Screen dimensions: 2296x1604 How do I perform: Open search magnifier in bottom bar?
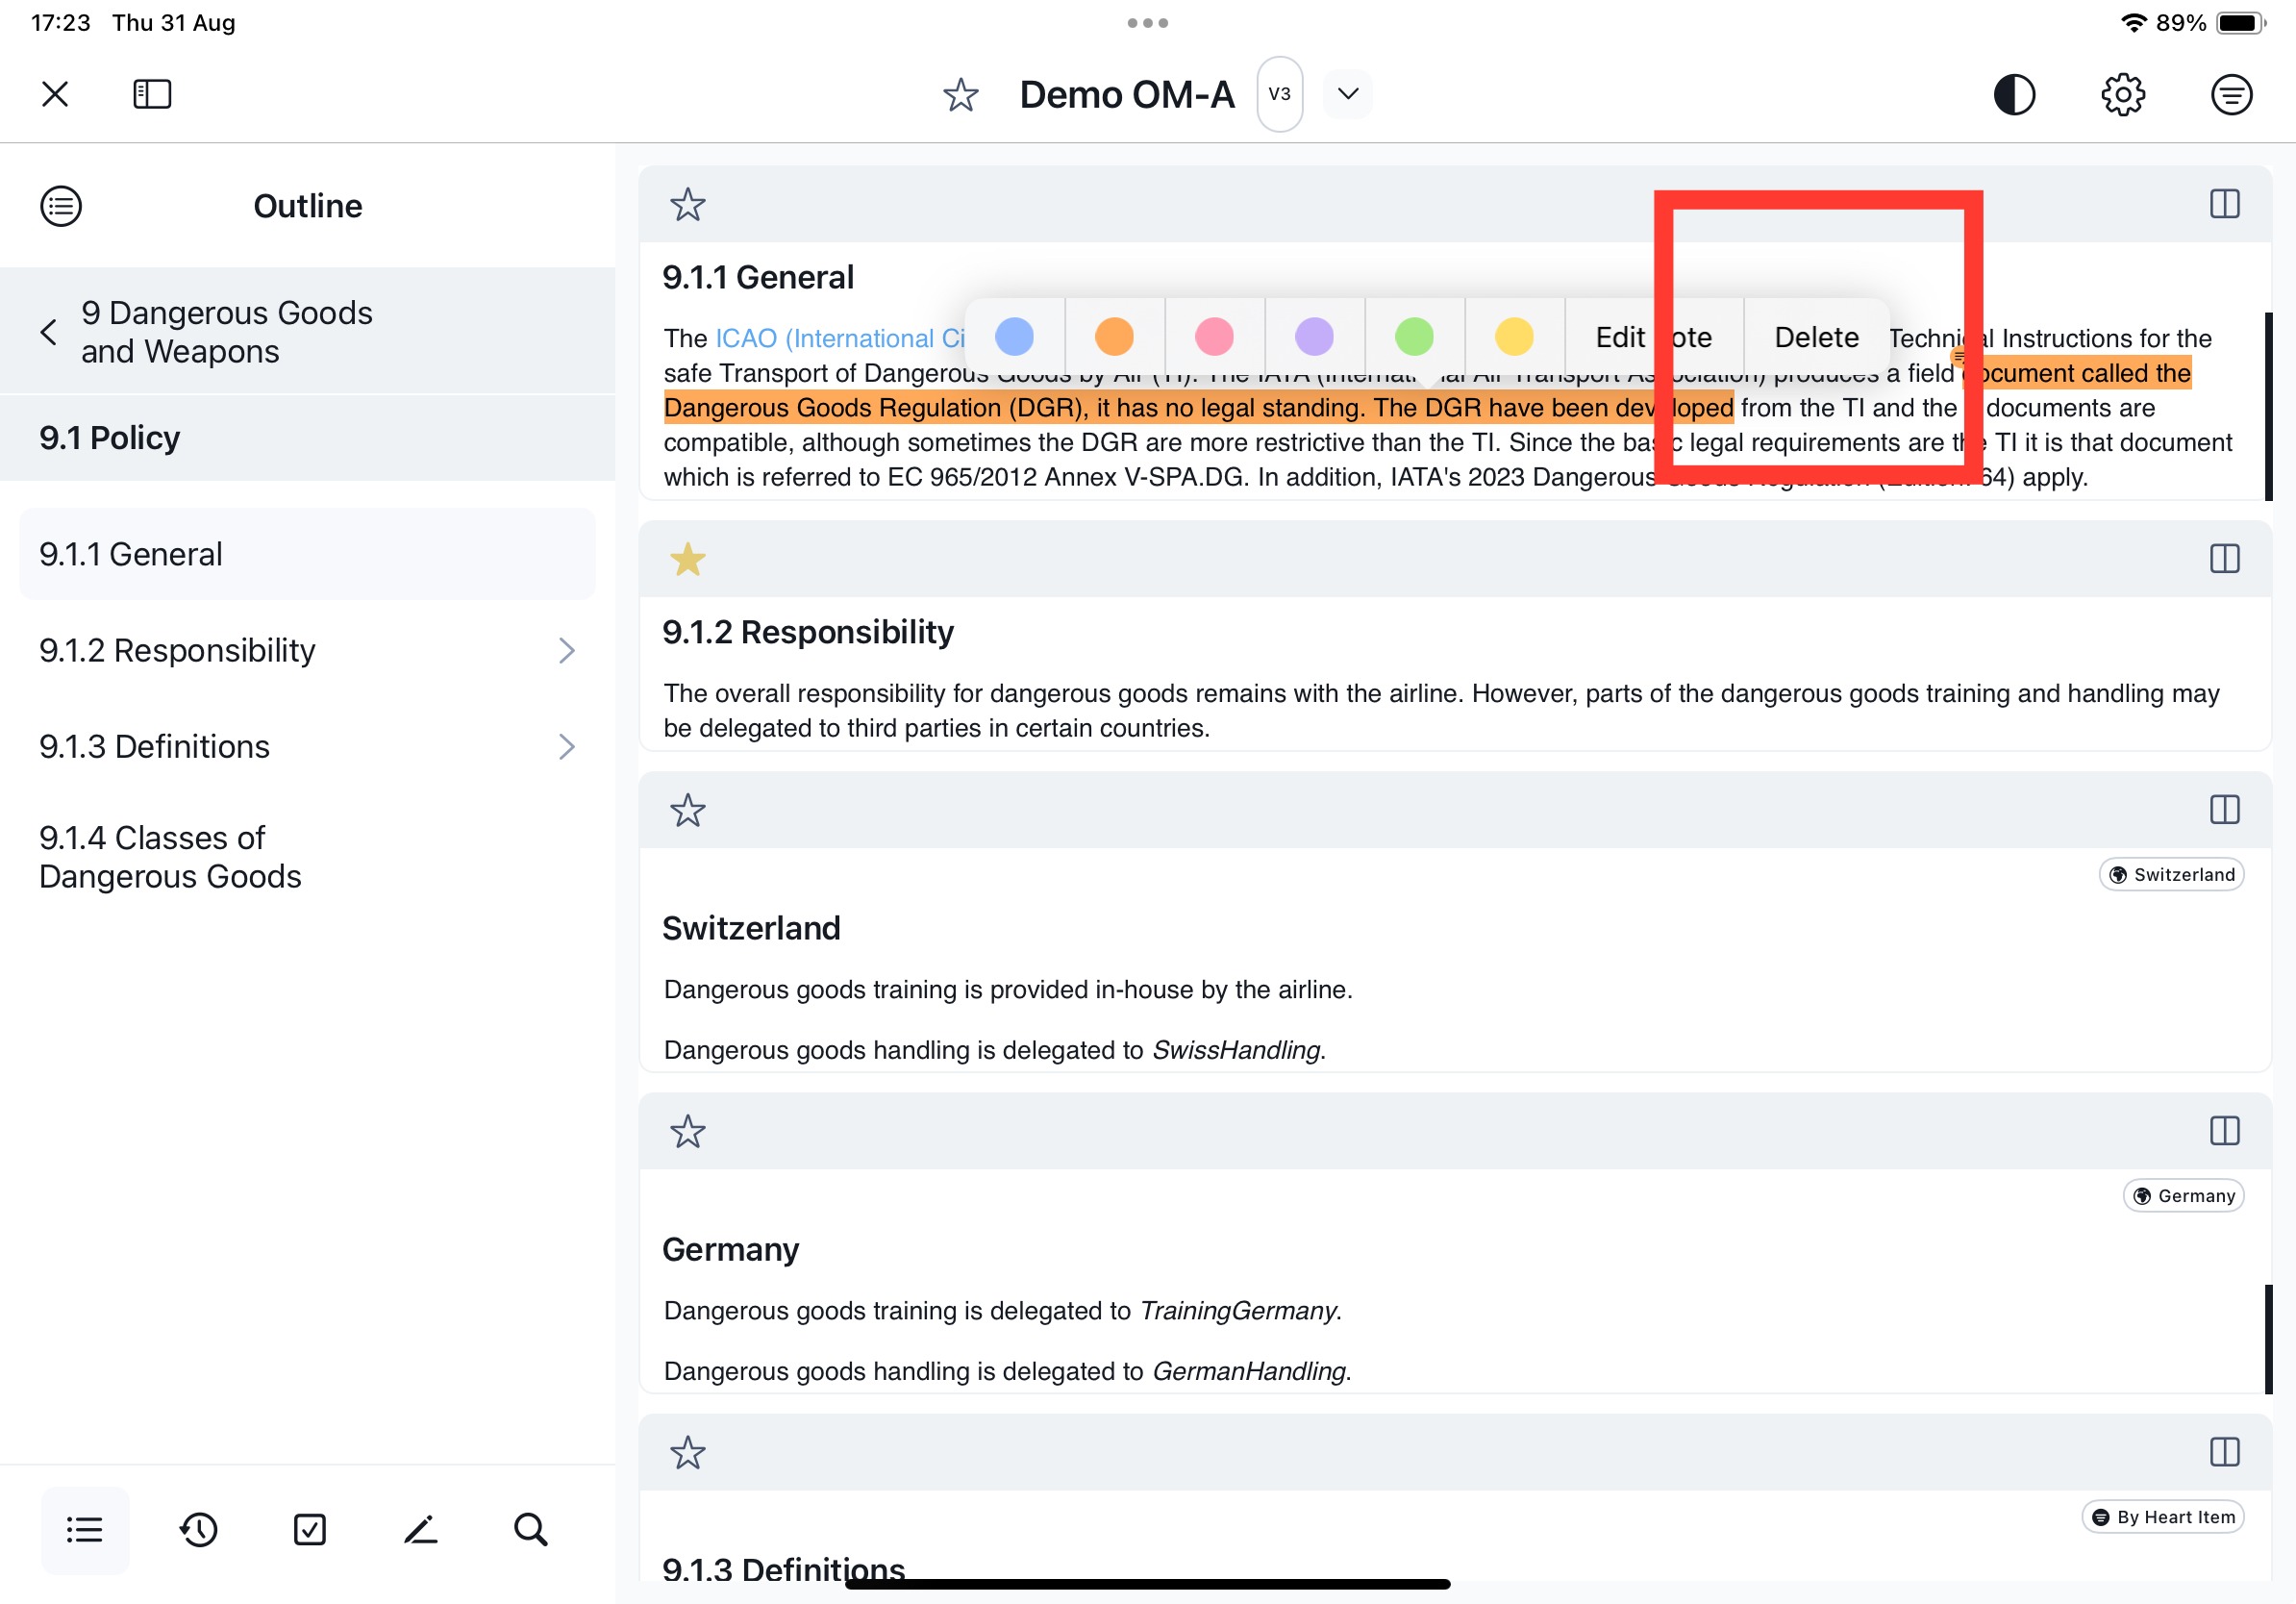click(531, 1529)
